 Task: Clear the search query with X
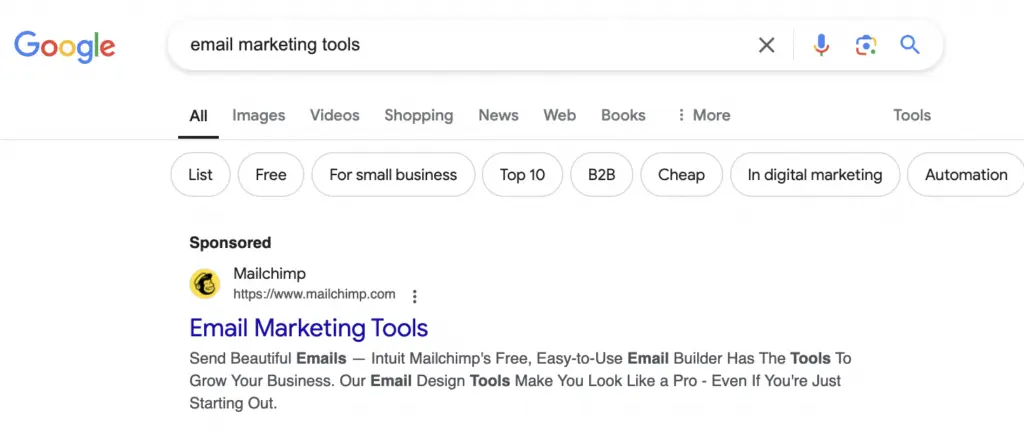point(766,45)
